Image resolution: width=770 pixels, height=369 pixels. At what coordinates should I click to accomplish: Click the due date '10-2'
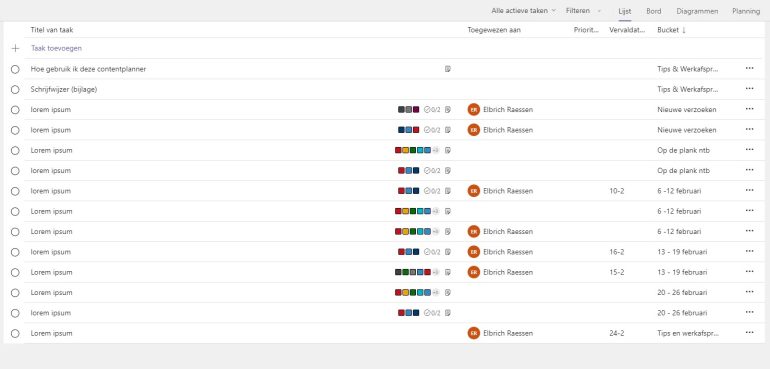click(x=616, y=191)
